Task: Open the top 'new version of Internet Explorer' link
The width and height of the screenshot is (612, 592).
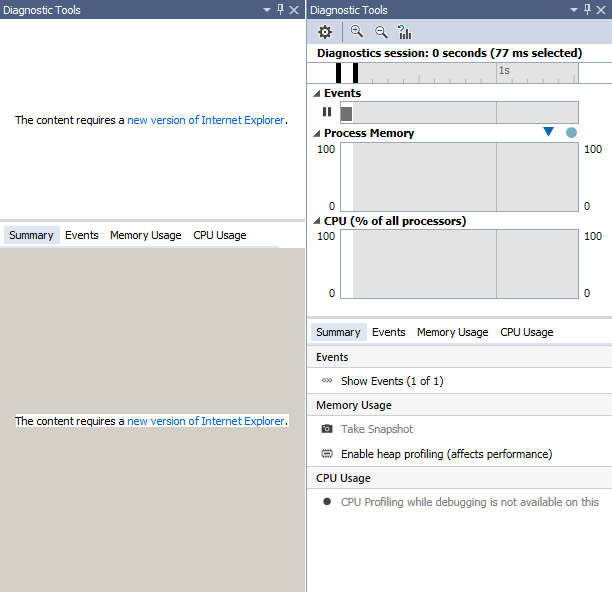Action: point(206,120)
